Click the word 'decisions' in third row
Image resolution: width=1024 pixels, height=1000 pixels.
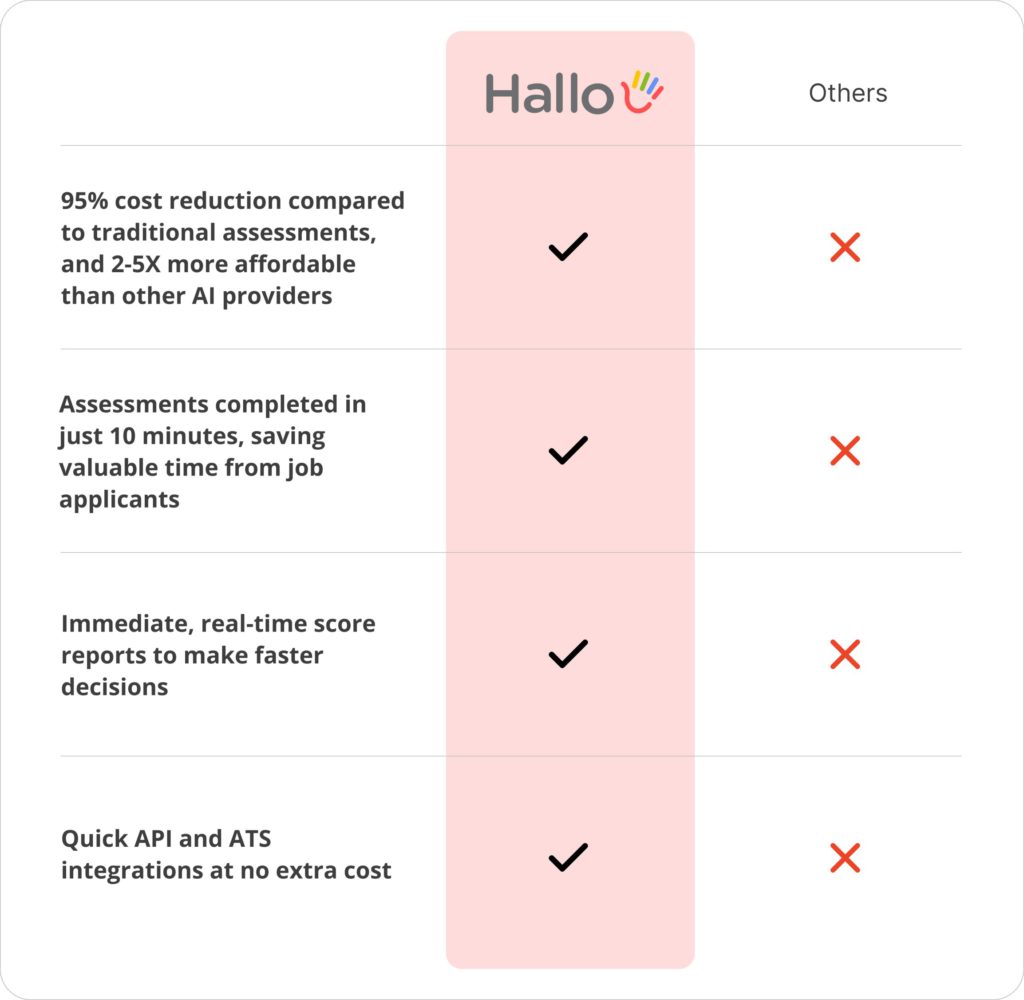(114, 687)
